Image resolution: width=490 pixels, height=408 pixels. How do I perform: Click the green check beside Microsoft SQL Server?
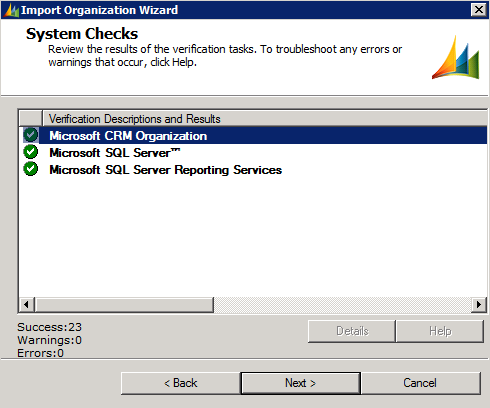31,152
